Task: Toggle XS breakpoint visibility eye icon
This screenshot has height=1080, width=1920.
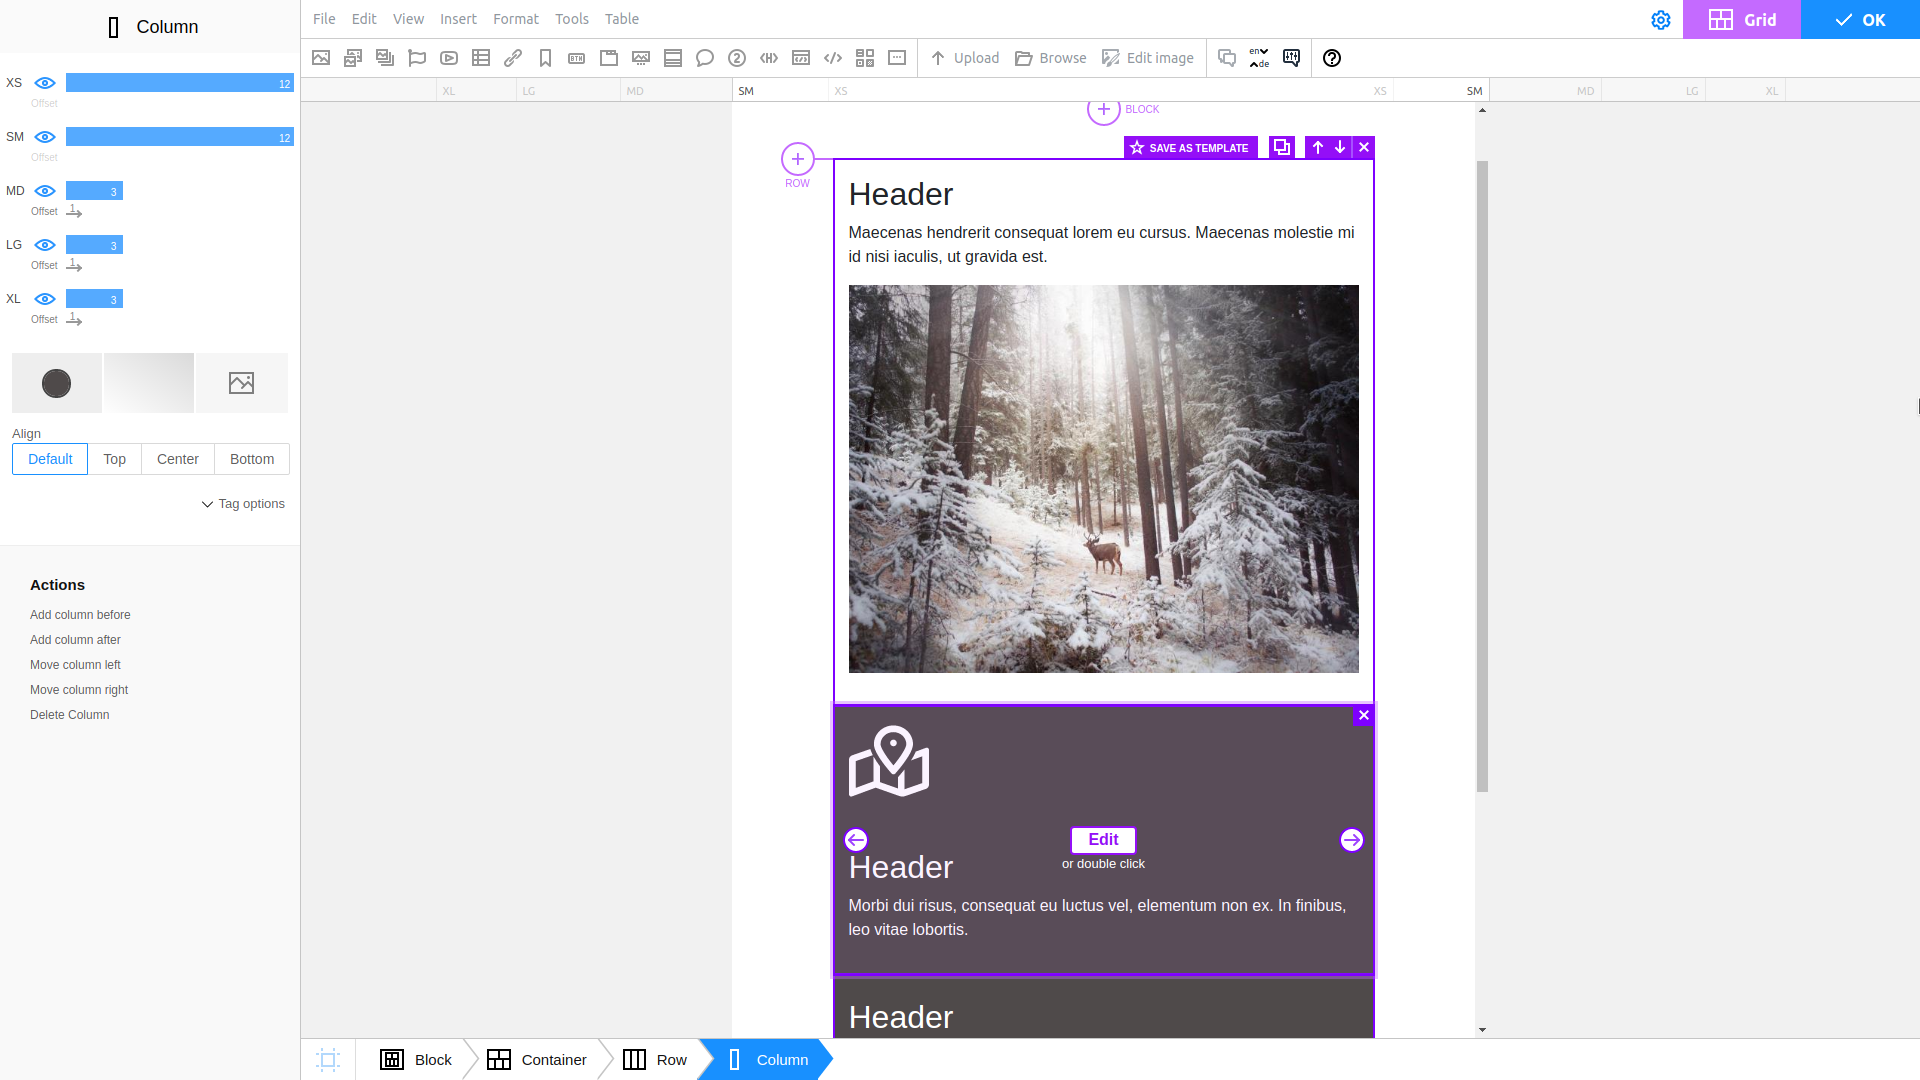Action: click(x=44, y=83)
